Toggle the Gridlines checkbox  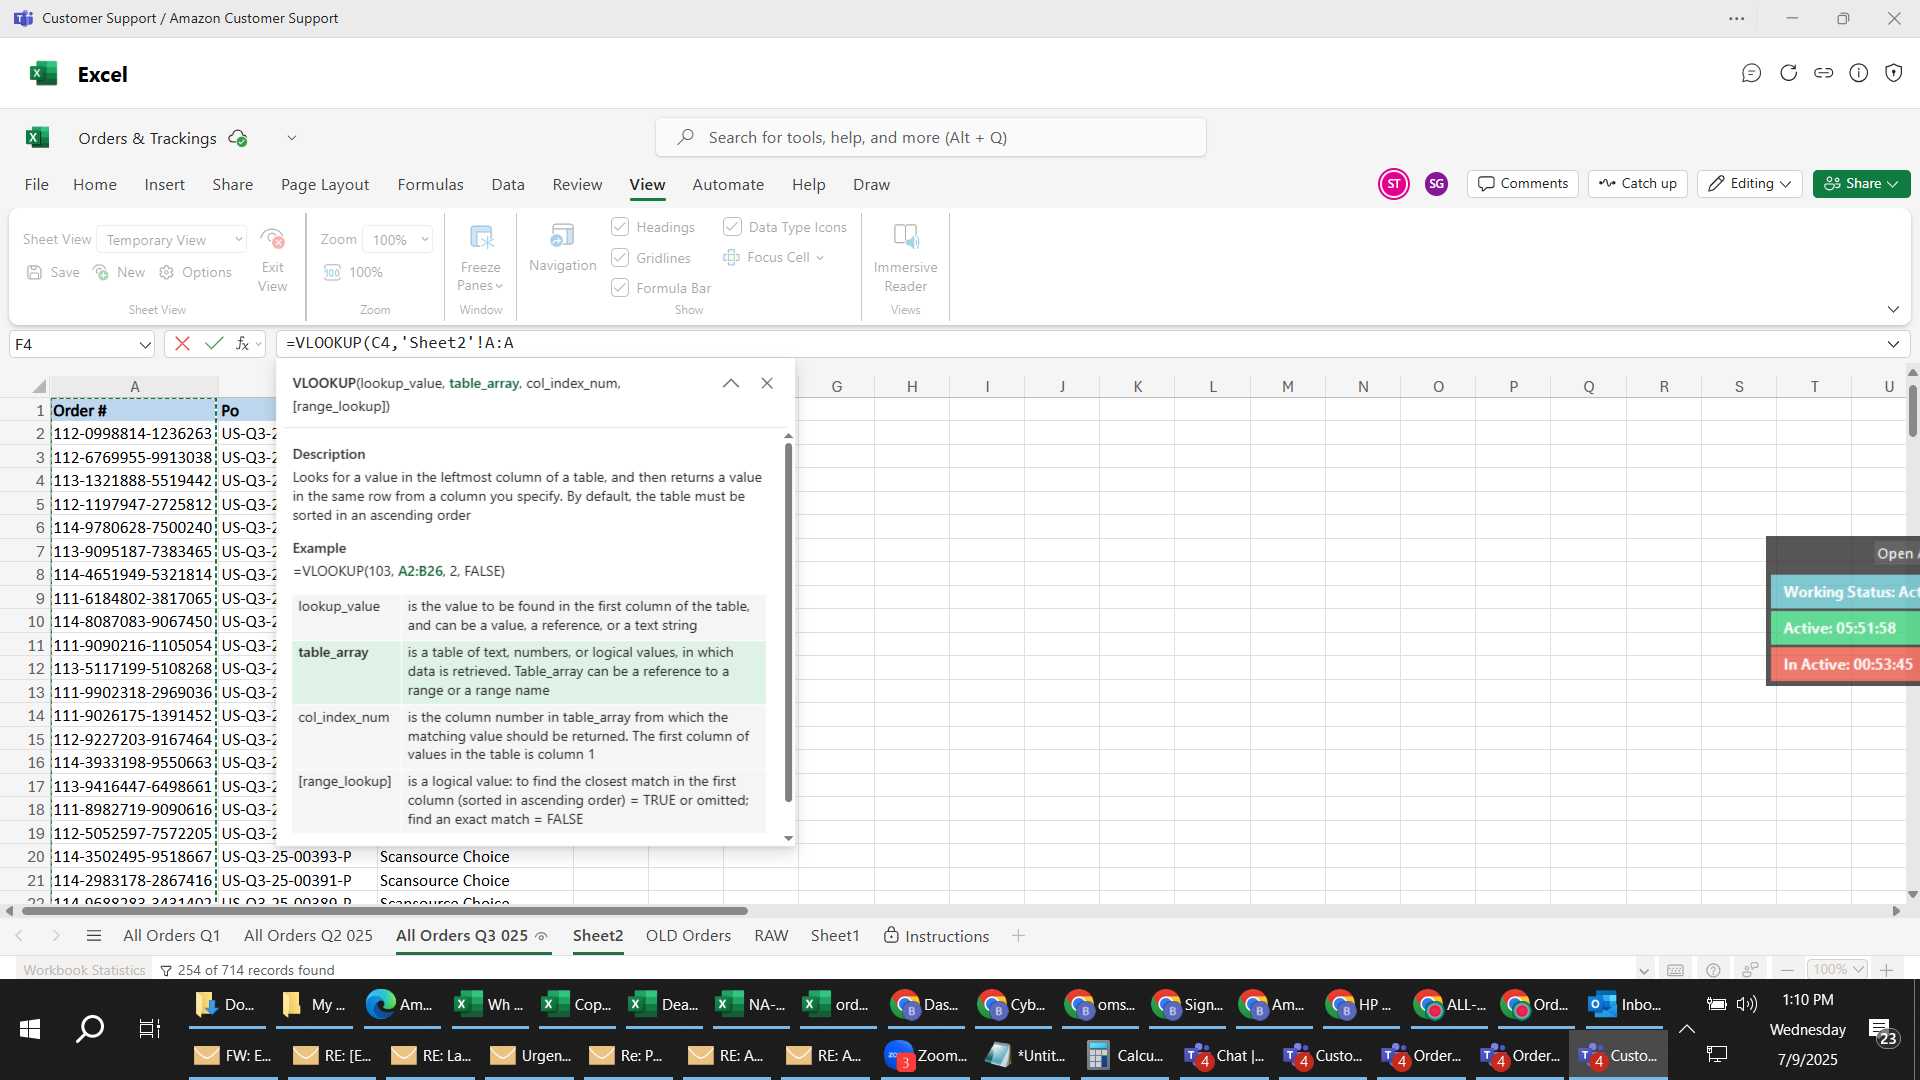620,258
